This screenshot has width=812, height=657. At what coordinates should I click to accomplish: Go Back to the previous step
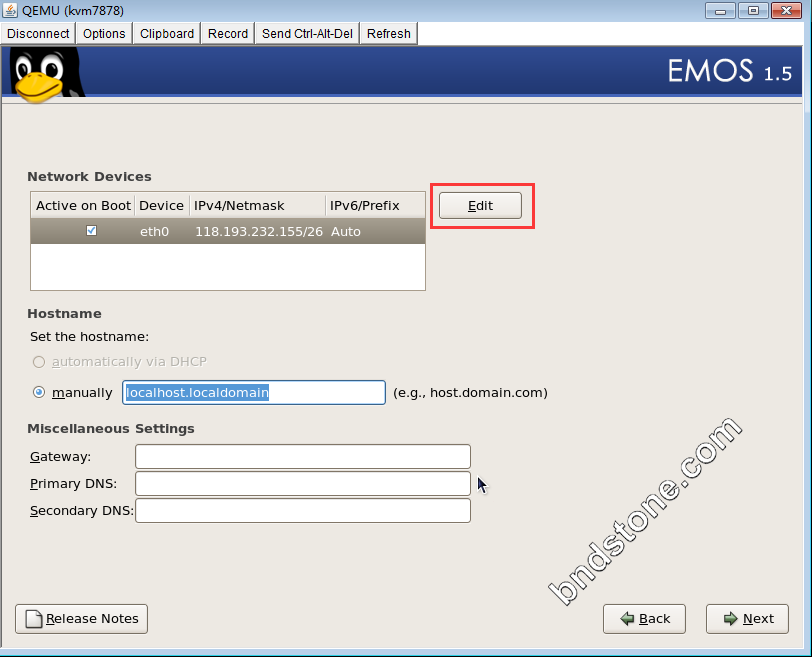[644, 619]
